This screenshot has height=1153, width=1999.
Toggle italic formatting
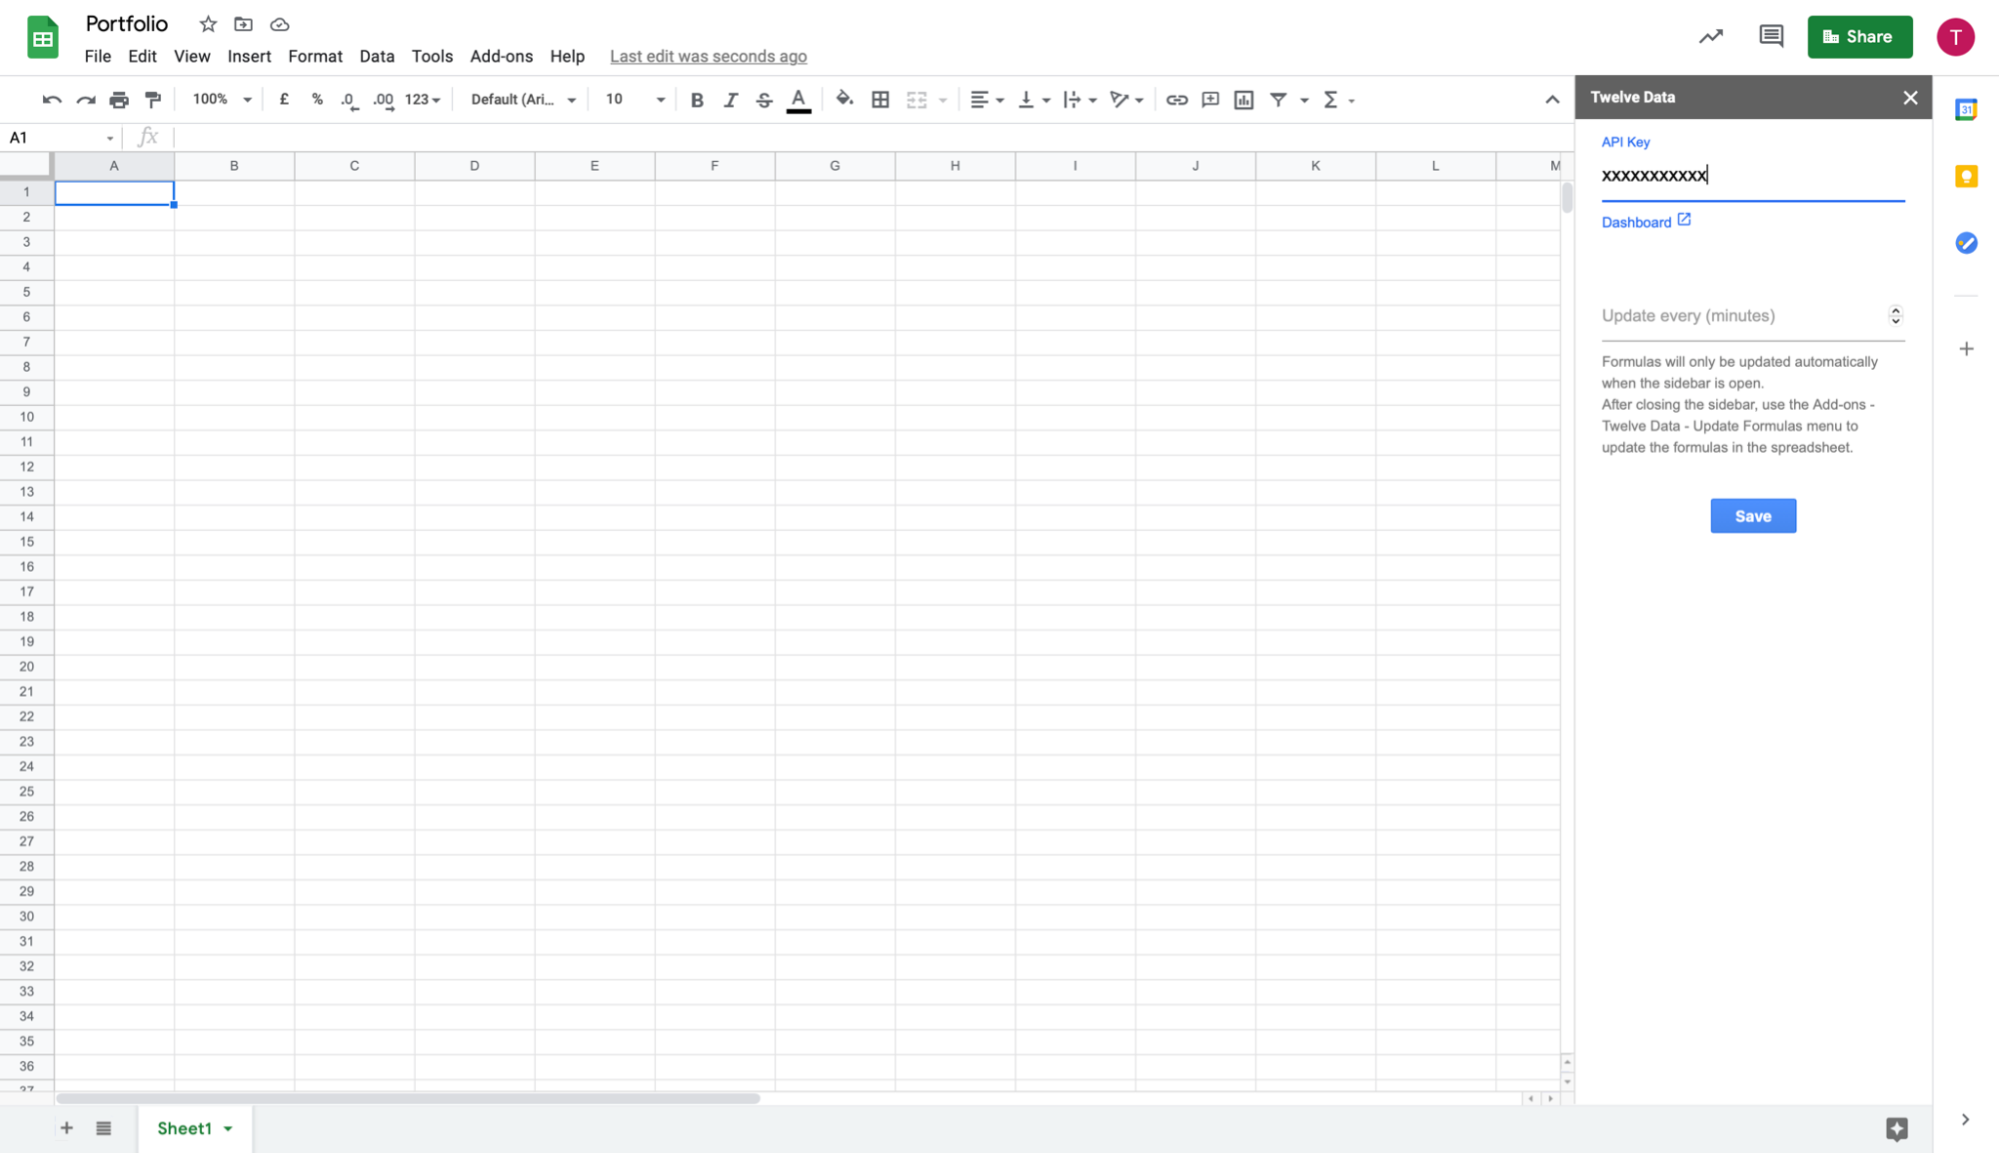(x=731, y=100)
